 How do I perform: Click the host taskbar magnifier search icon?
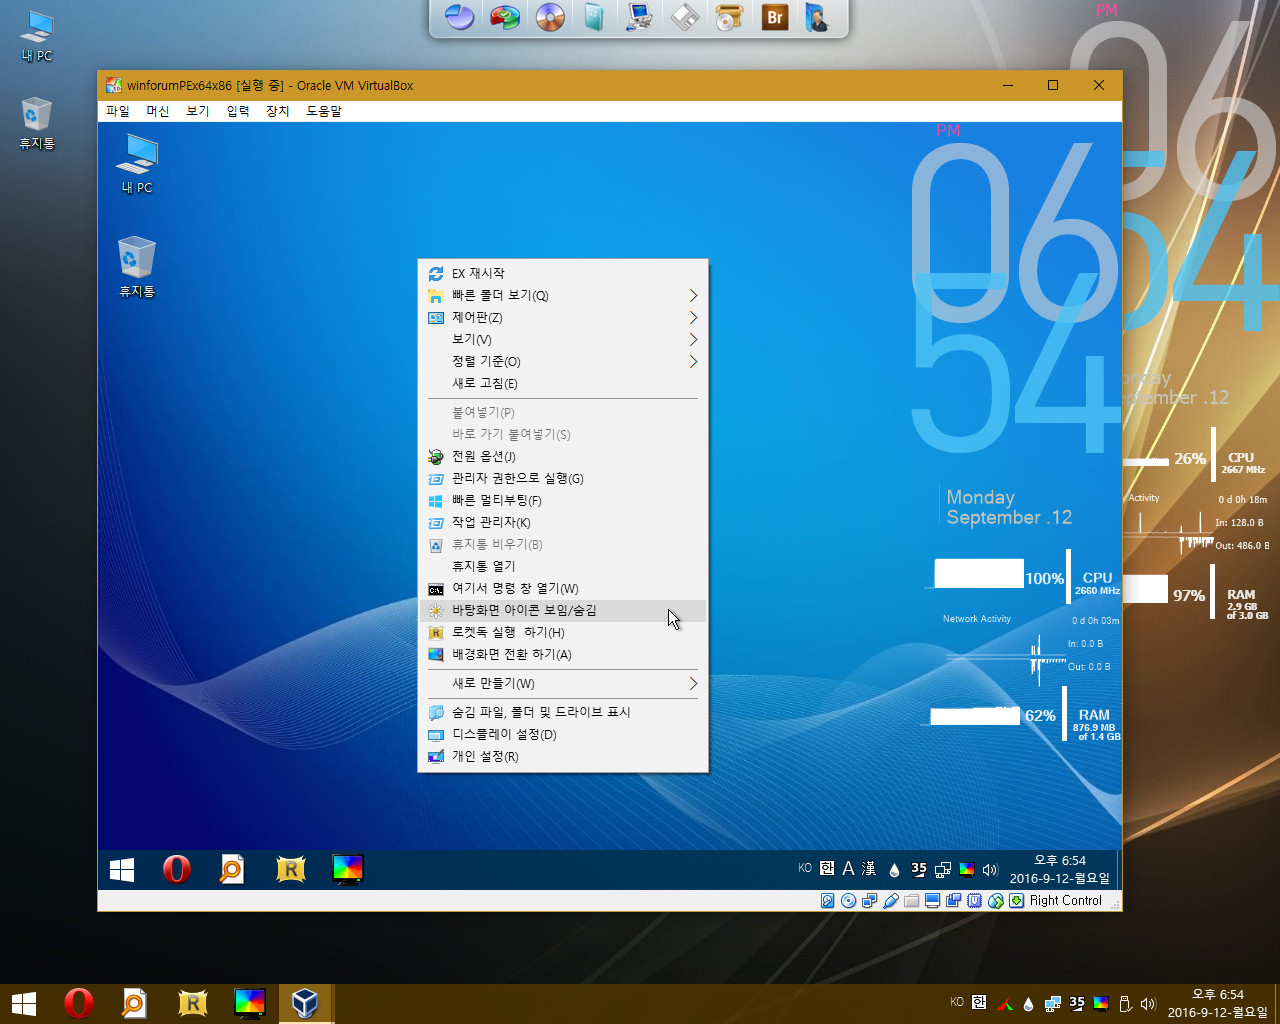point(134,1003)
